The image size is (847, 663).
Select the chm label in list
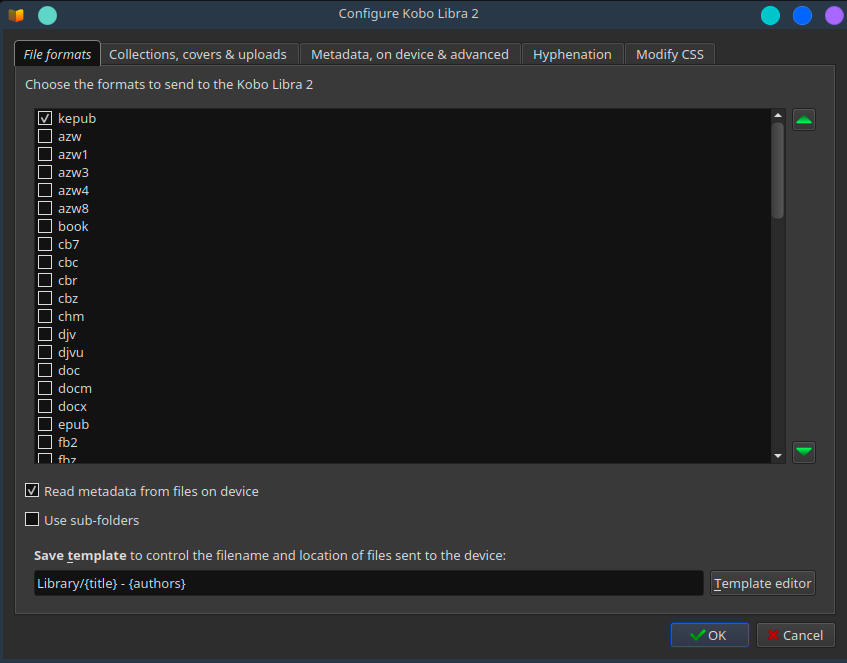pyautogui.click(x=71, y=316)
